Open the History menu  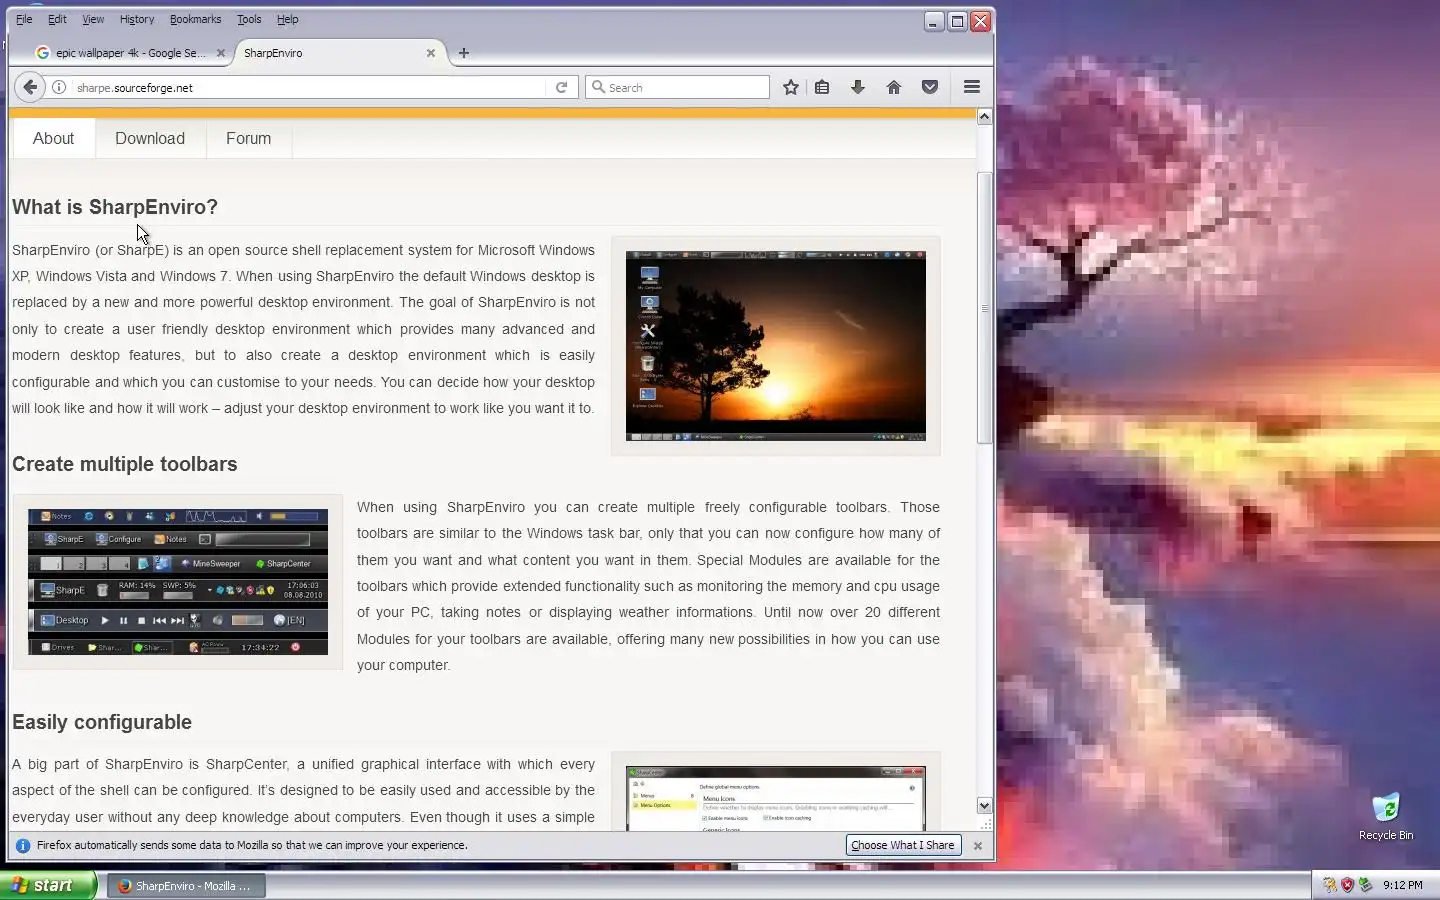[x=137, y=19]
